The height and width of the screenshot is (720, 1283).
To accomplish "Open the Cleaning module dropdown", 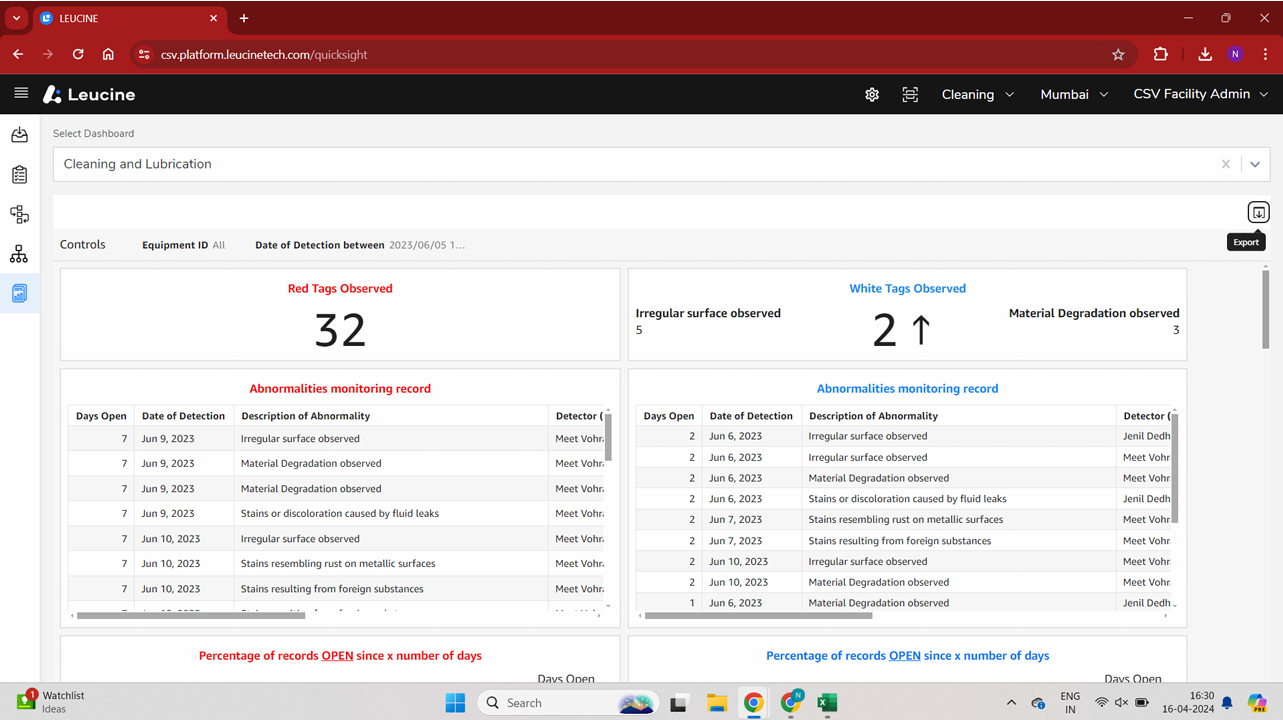I will (x=977, y=94).
